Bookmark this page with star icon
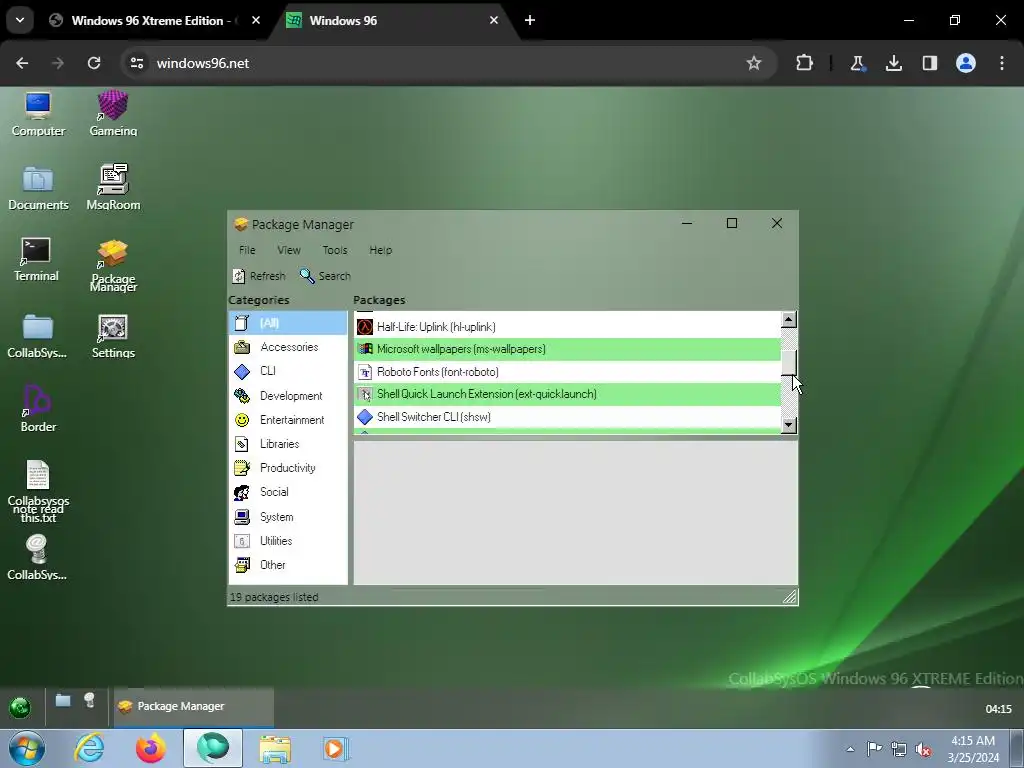 754,63
